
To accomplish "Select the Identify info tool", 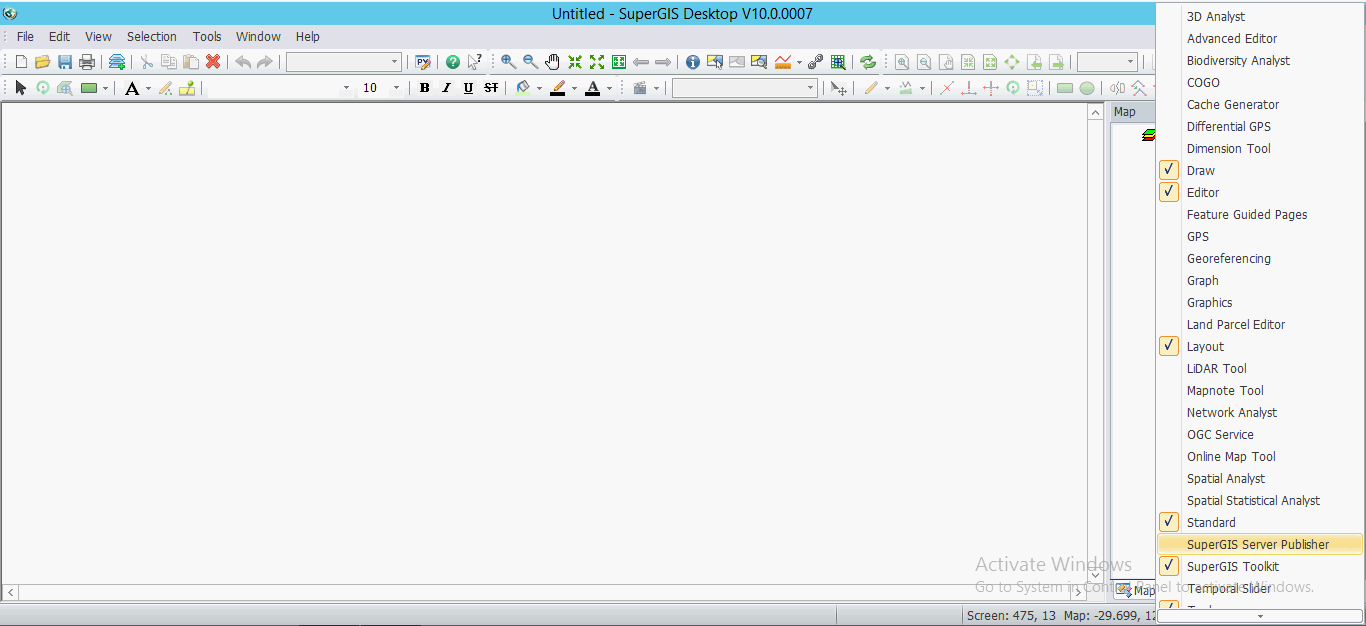I will point(693,62).
